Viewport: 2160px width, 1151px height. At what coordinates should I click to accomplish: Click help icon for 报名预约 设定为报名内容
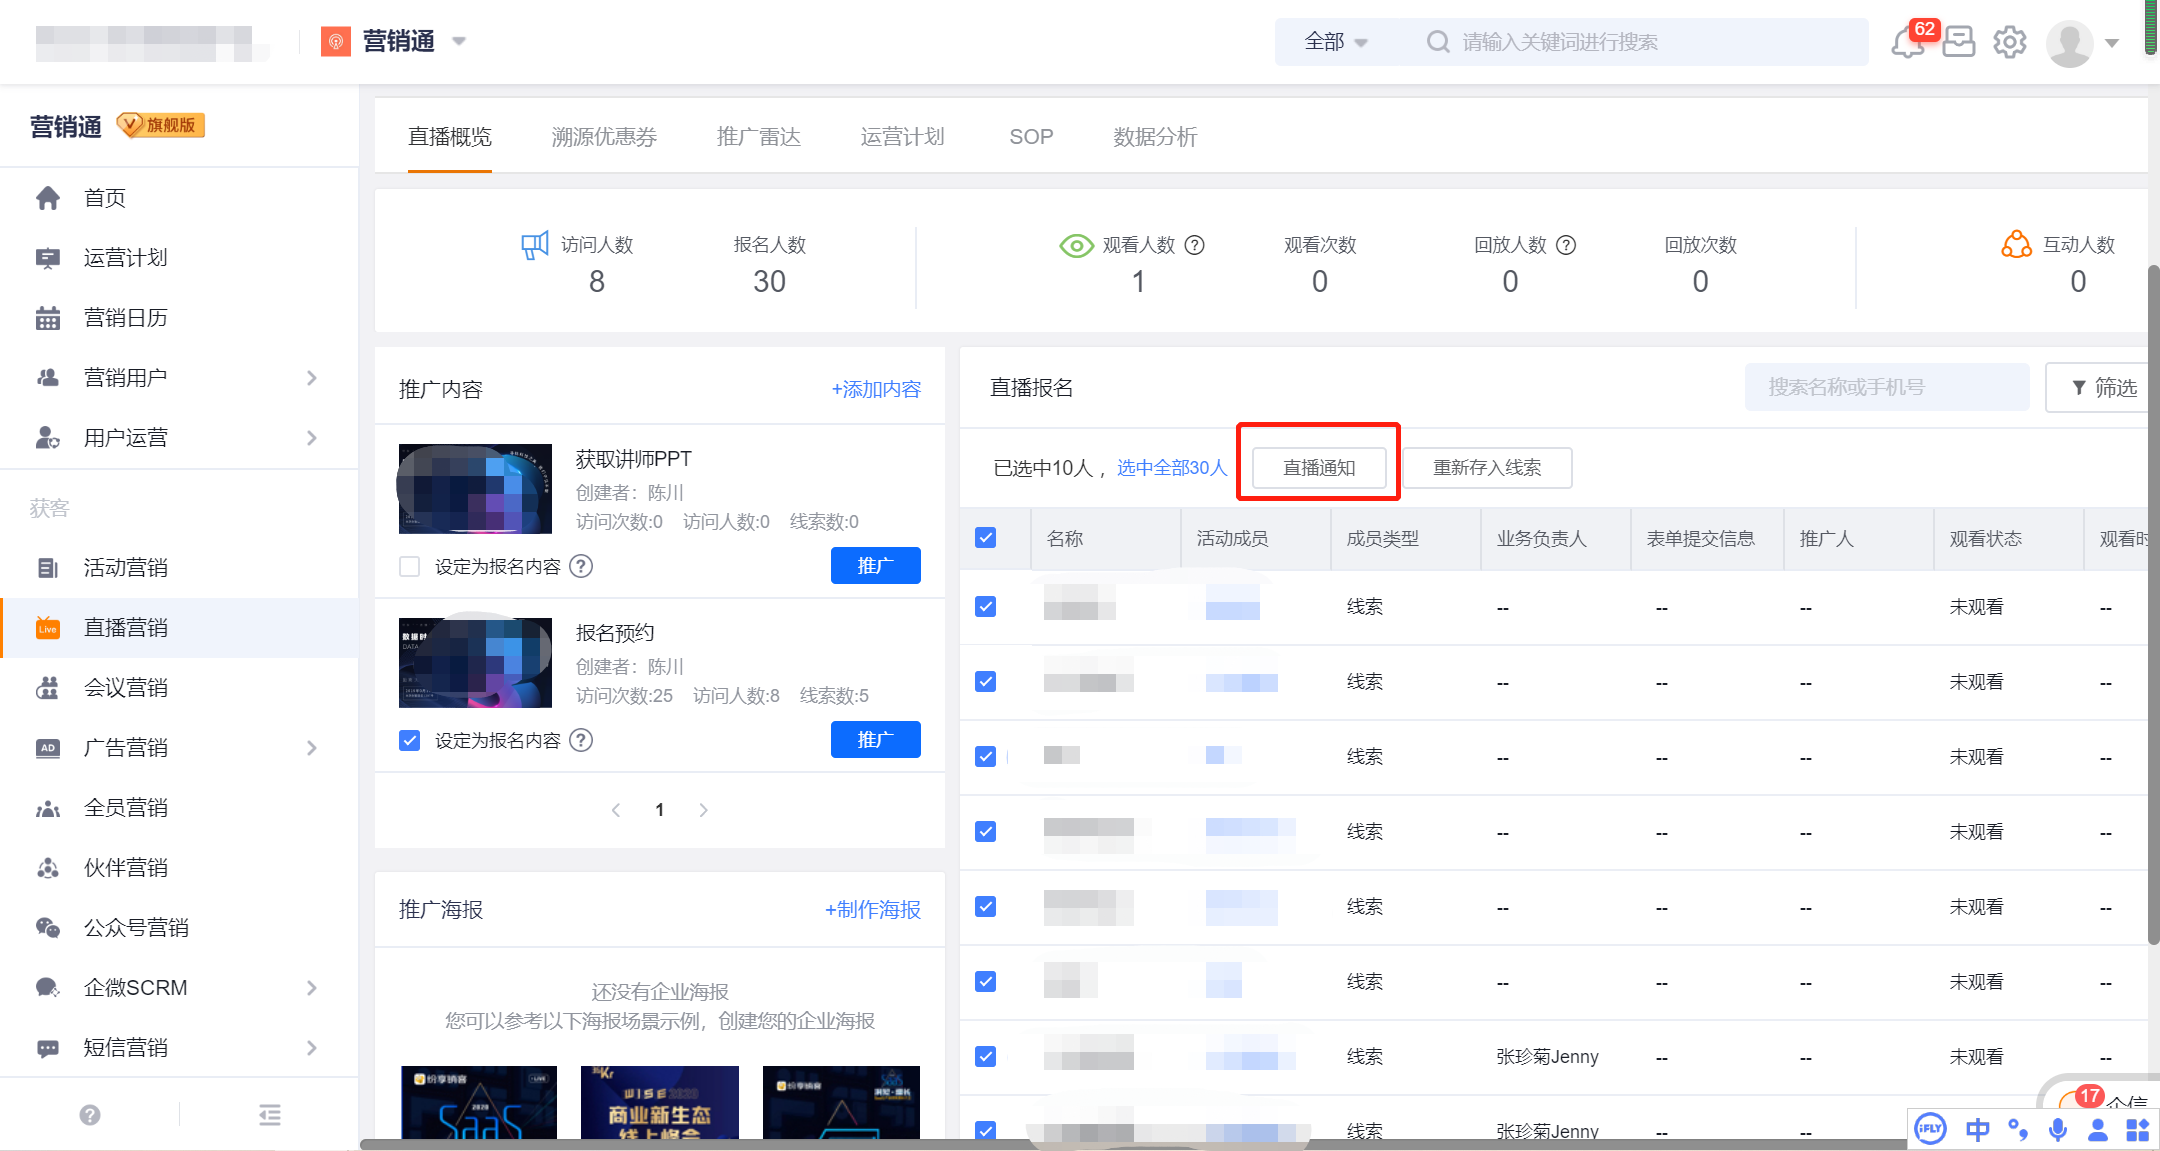coord(581,740)
